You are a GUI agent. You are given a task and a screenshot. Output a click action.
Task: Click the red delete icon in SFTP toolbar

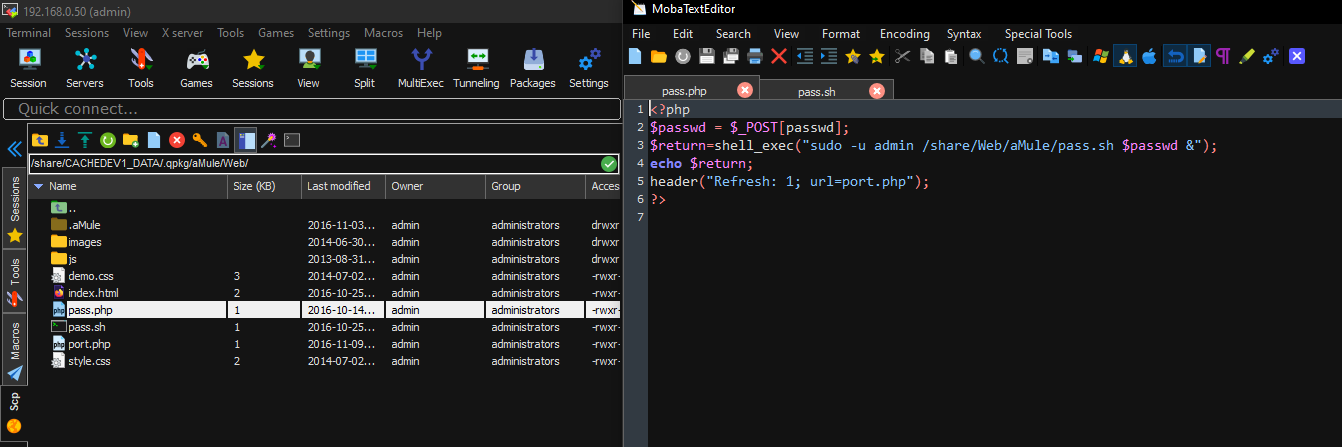click(x=177, y=140)
